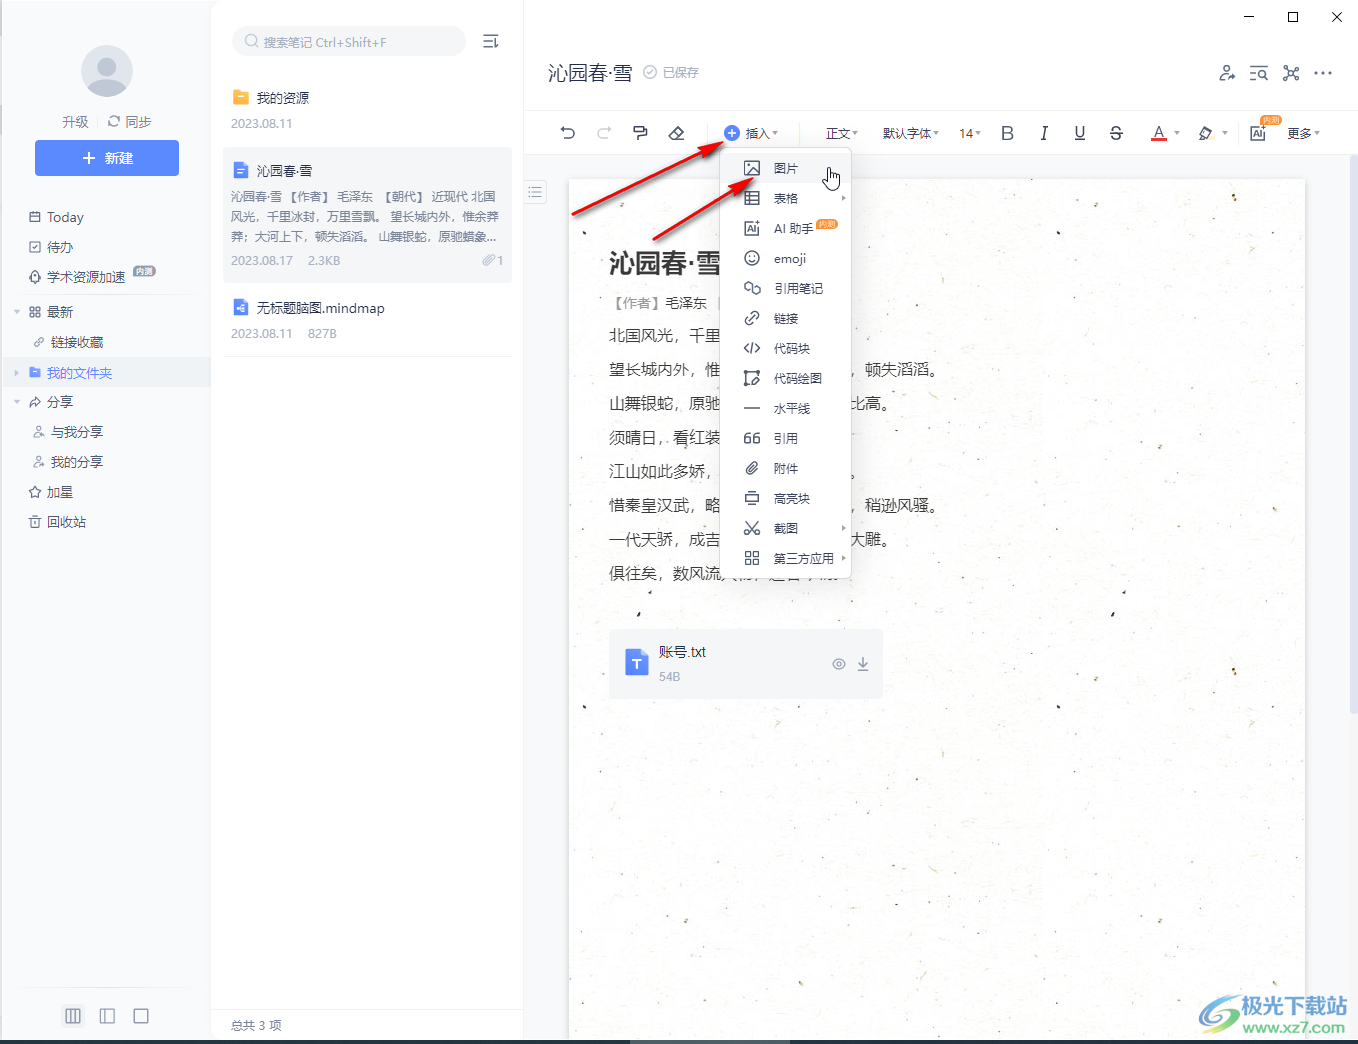Viewport: 1358px width, 1044px height.
Task: Collapse the 最新 section arrow
Action: click(17, 312)
